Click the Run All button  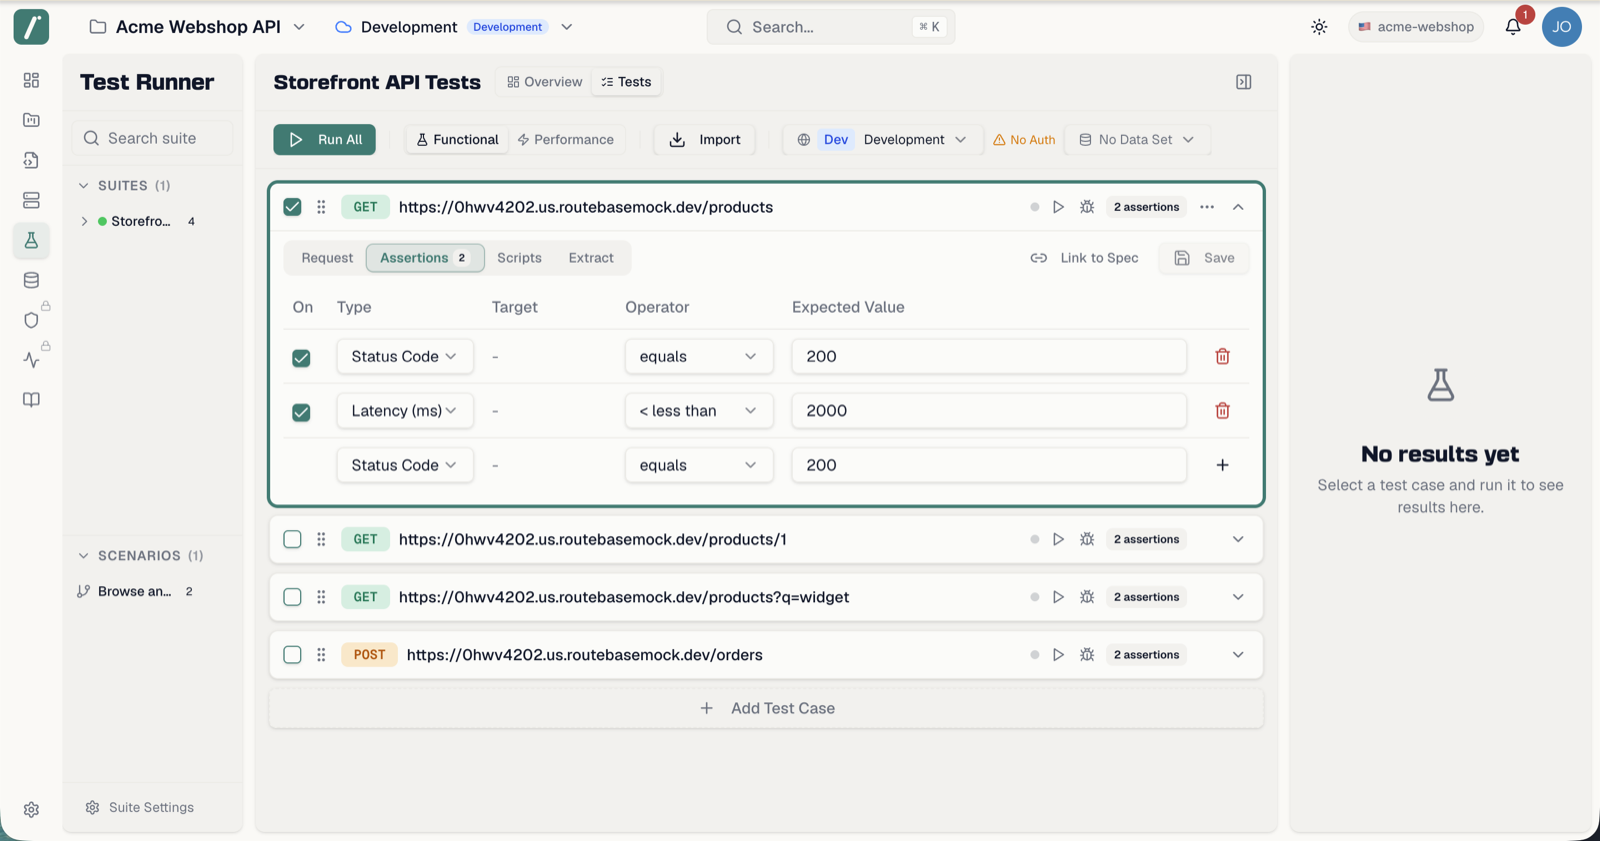point(325,139)
